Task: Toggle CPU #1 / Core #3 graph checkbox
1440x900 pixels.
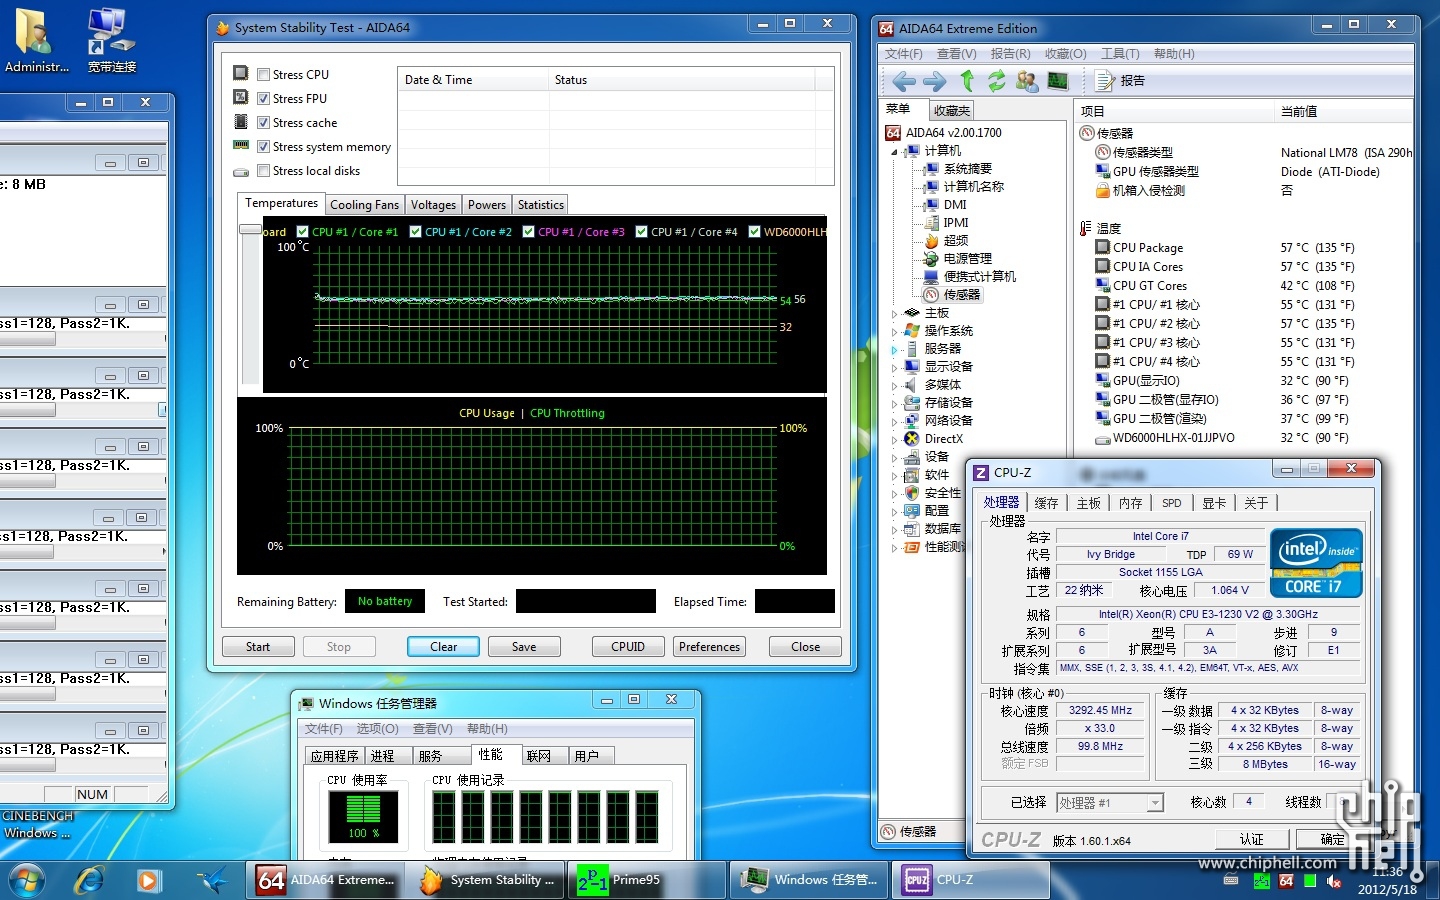Action: (x=529, y=232)
